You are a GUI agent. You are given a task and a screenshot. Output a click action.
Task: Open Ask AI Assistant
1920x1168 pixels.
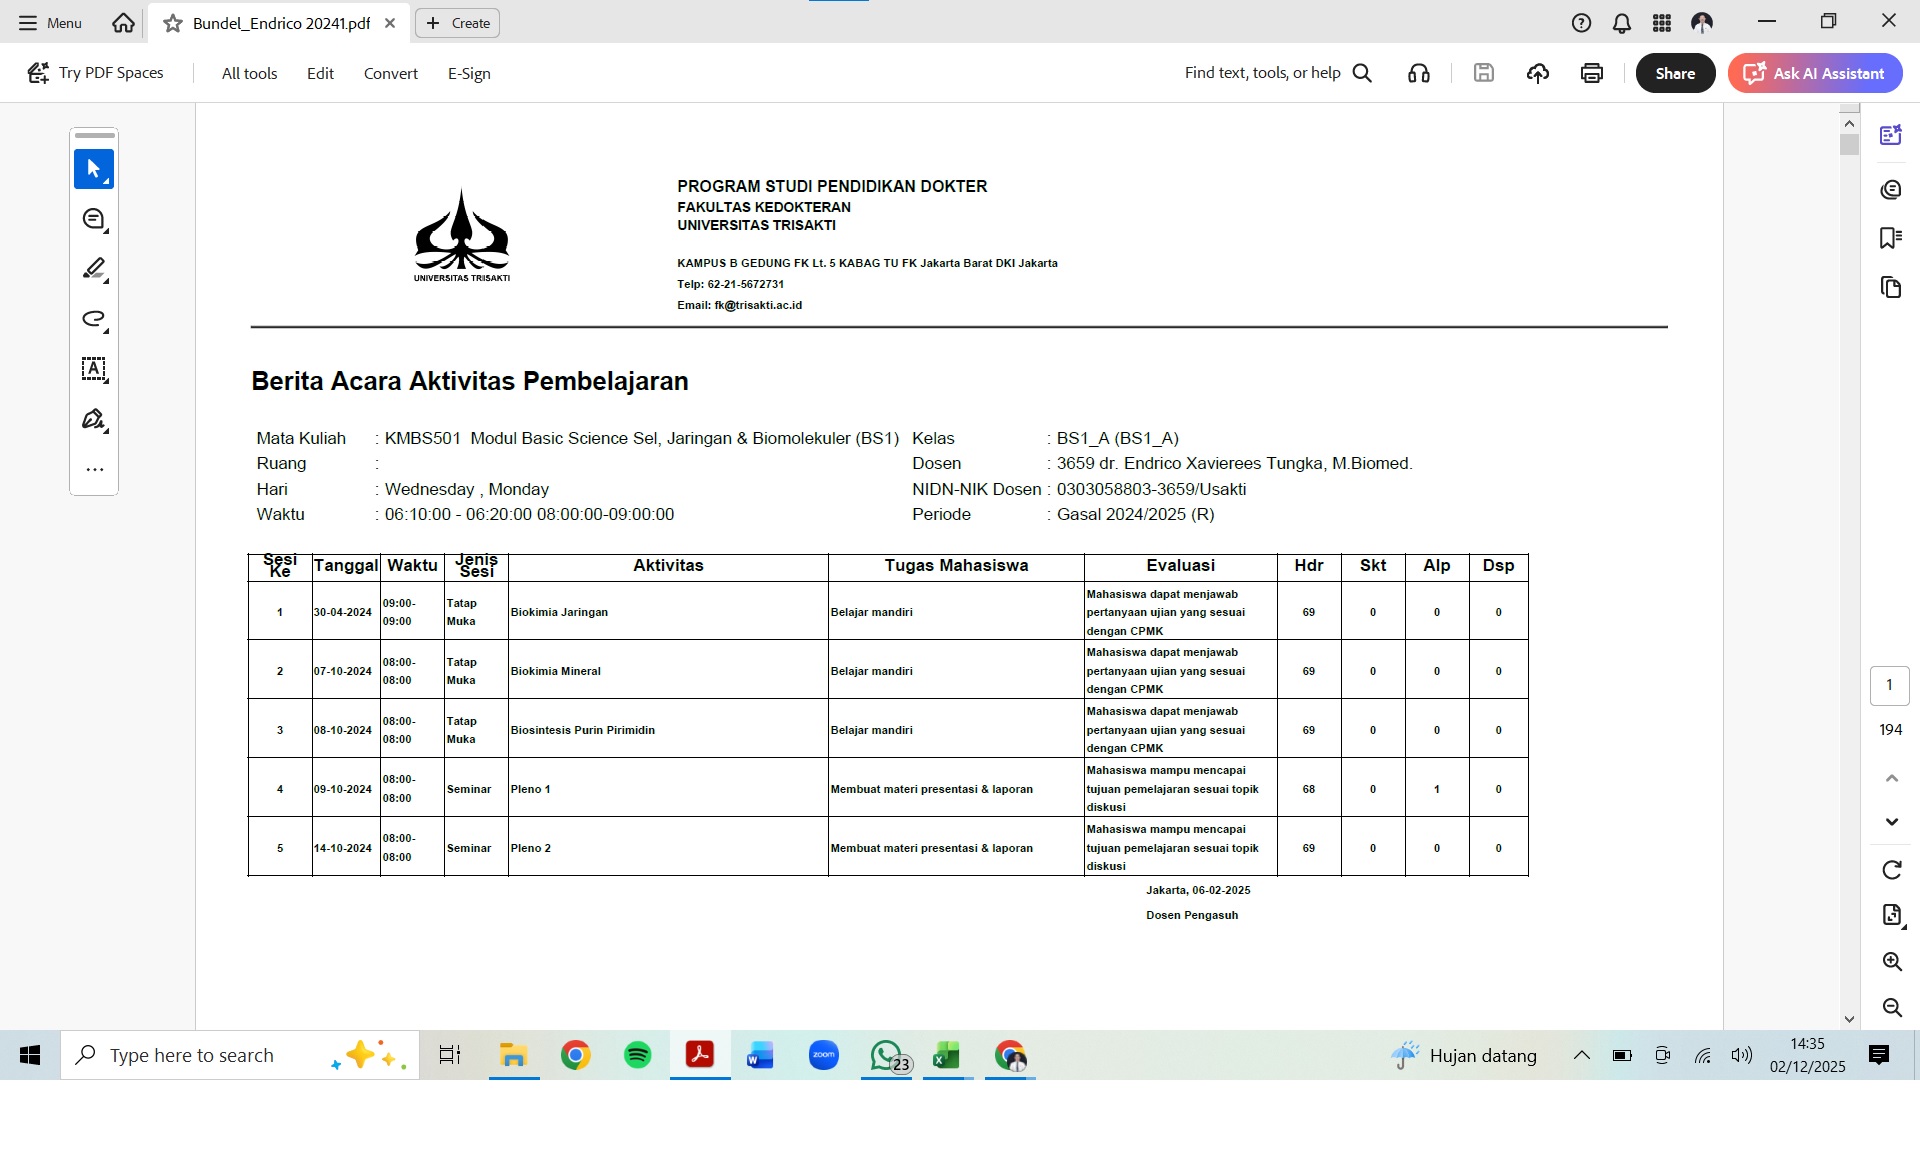pyautogui.click(x=1815, y=73)
